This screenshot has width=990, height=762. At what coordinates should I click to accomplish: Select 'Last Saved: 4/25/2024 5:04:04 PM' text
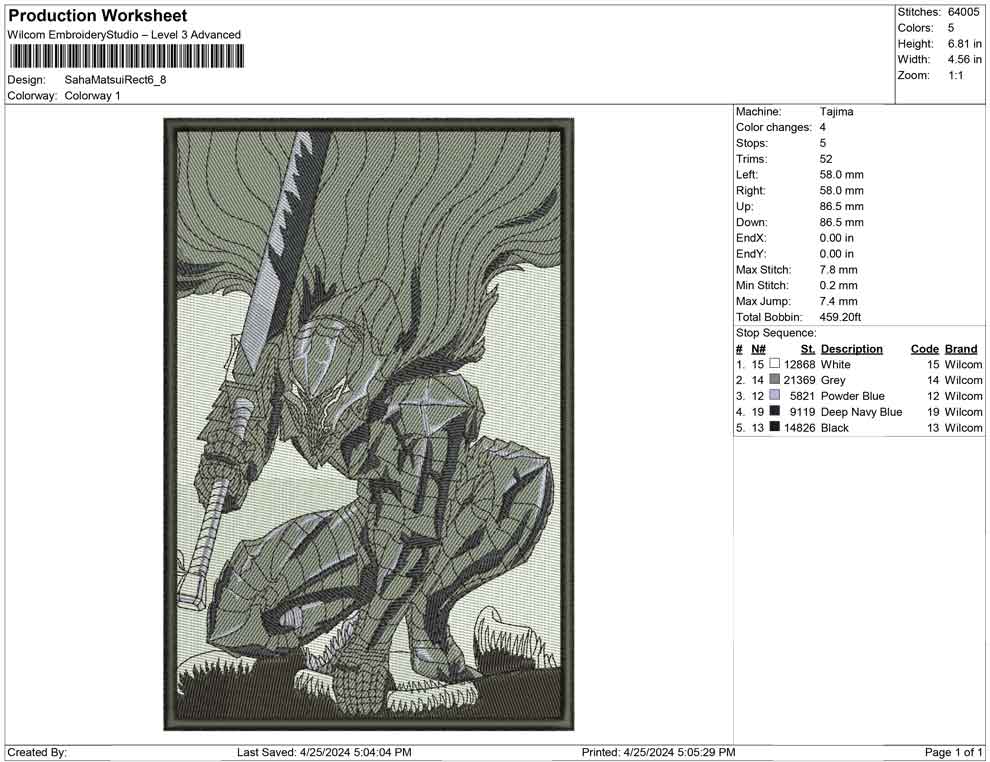(325, 752)
